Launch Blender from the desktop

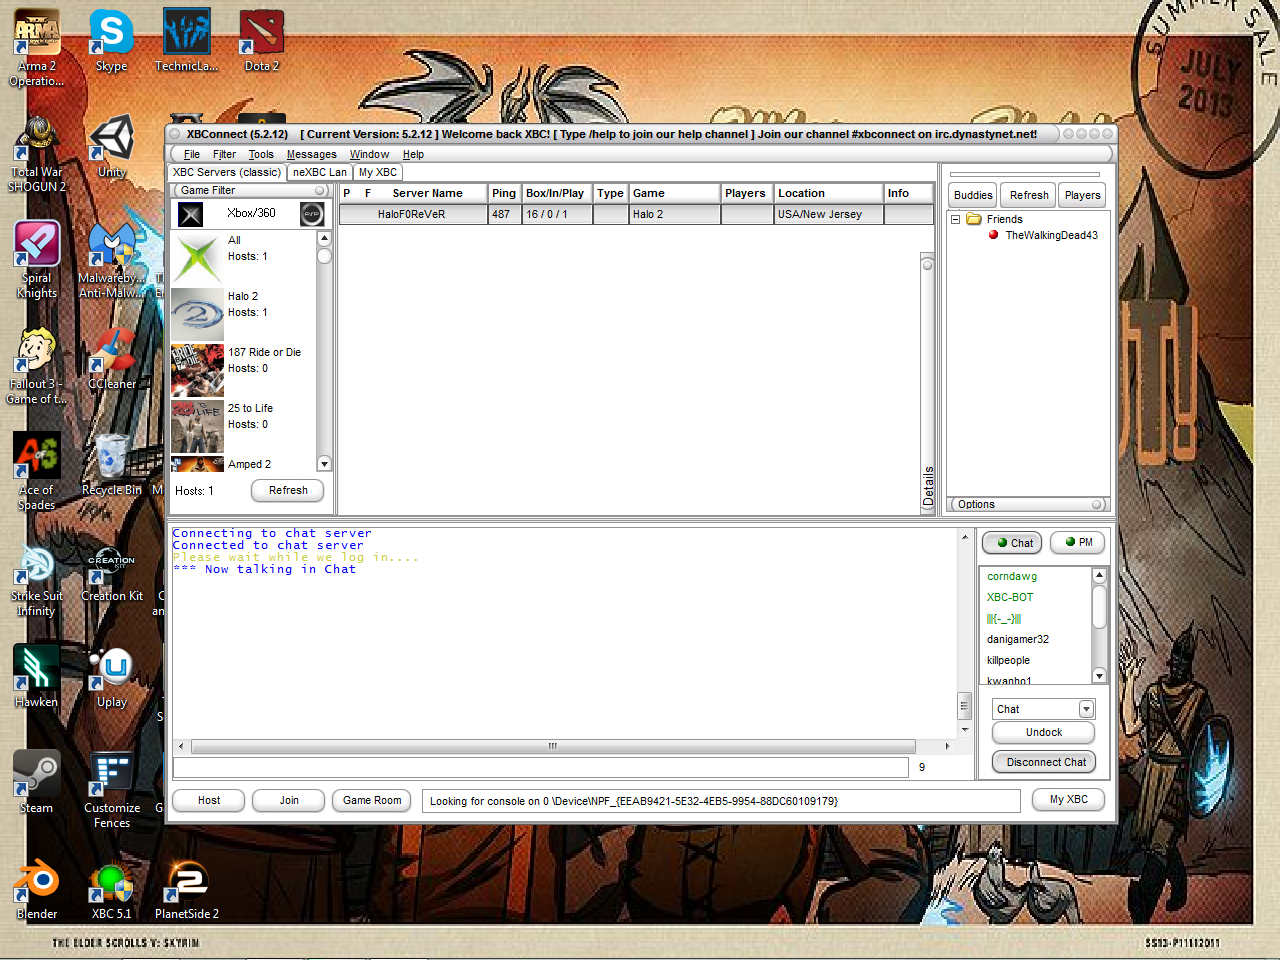37,889
